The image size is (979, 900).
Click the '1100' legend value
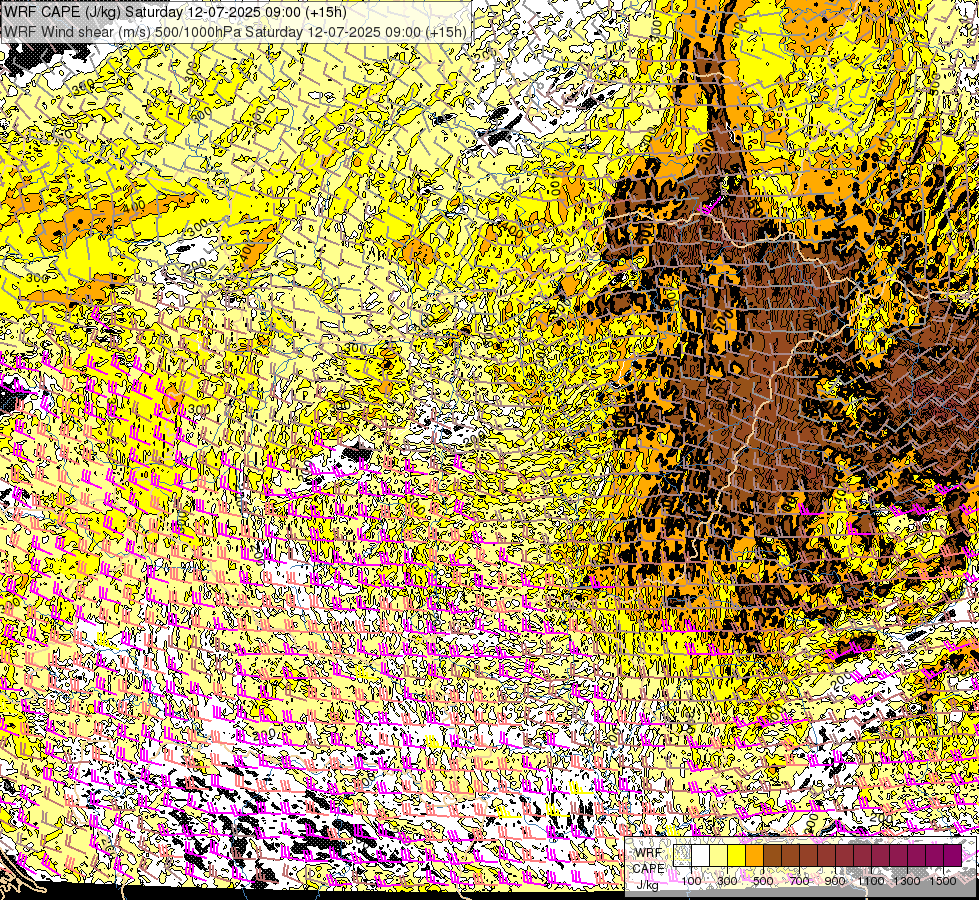click(x=870, y=881)
